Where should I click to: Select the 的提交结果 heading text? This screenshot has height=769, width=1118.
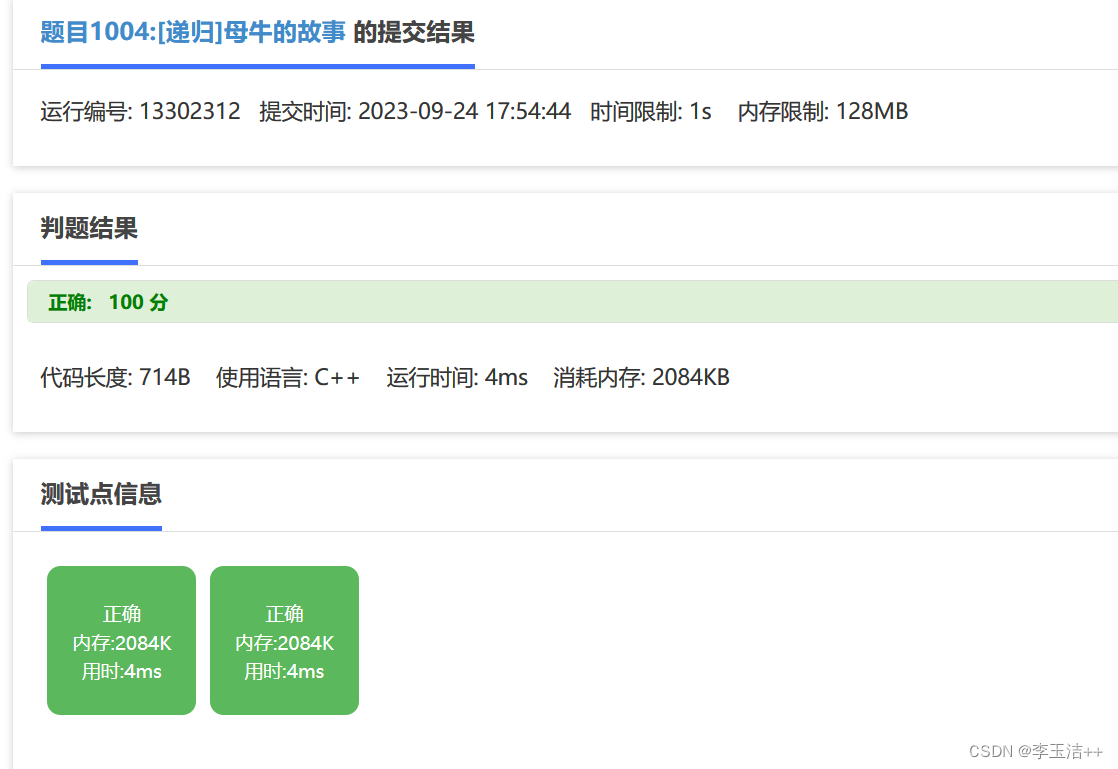[x=414, y=32]
